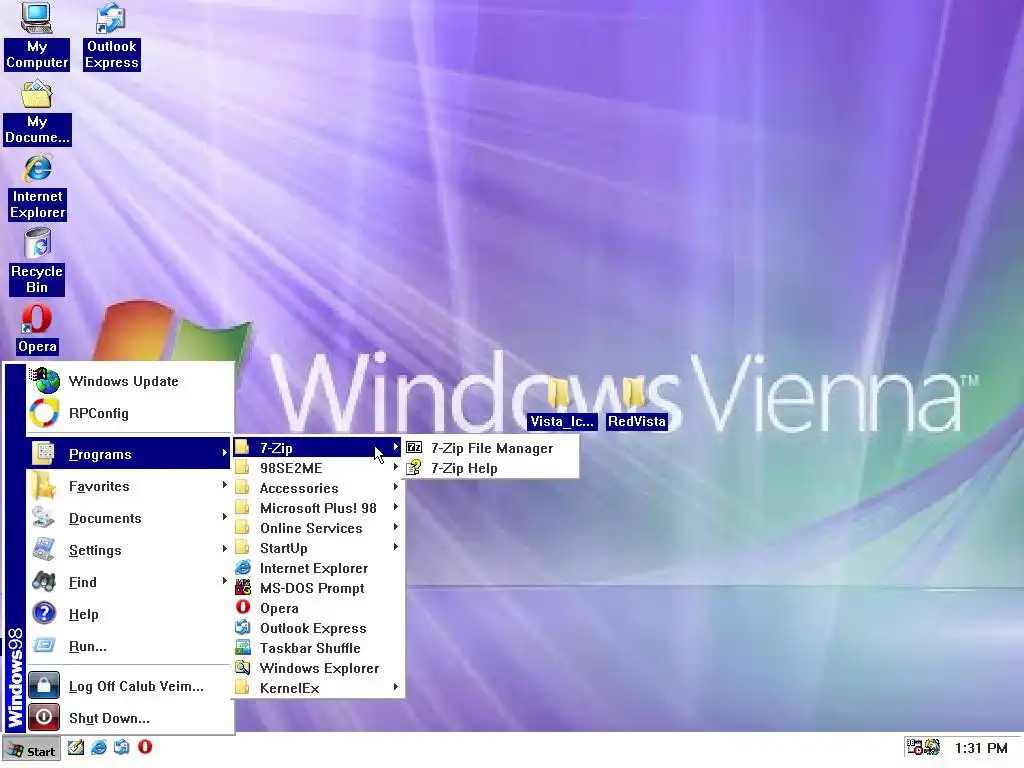
Task: Open the My Computer desktop icon
Action: [x=37, y=36]
